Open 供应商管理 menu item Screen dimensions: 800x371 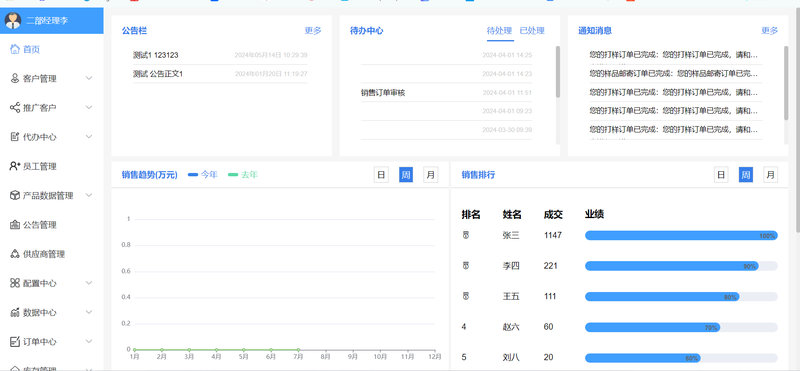tap(52, 254)
